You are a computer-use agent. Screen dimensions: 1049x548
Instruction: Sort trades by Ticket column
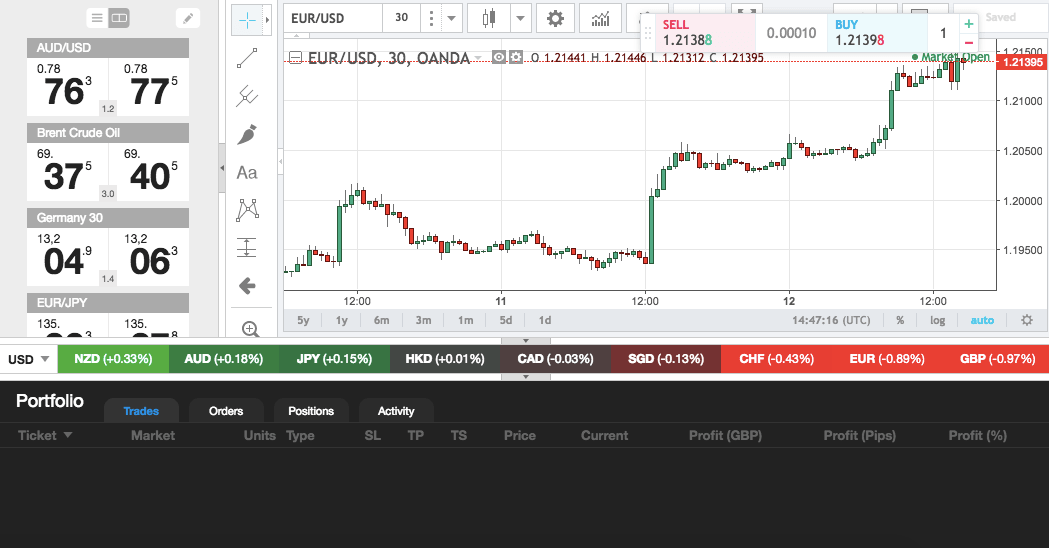pos(44,435)
